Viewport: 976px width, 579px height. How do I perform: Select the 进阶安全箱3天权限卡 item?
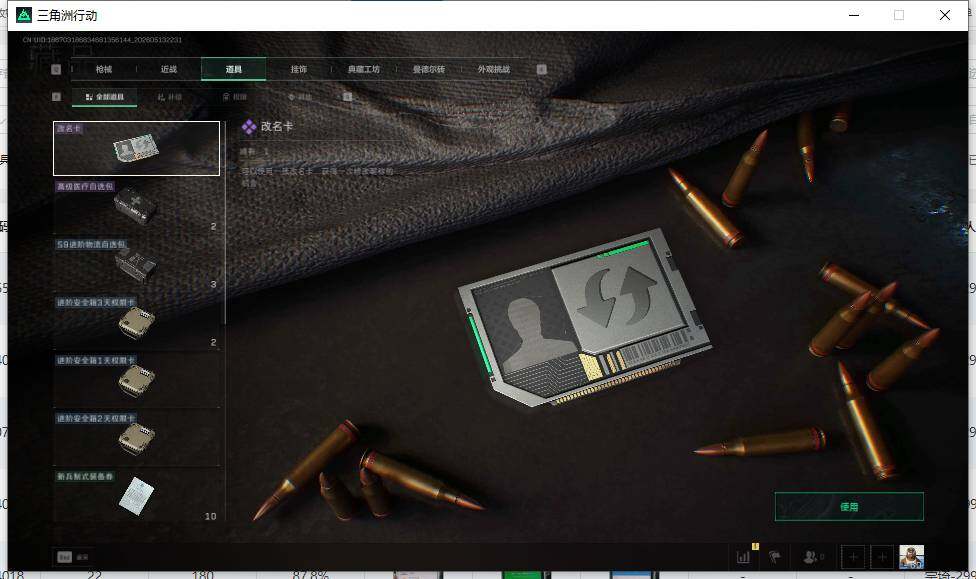[x=136, y=322]
